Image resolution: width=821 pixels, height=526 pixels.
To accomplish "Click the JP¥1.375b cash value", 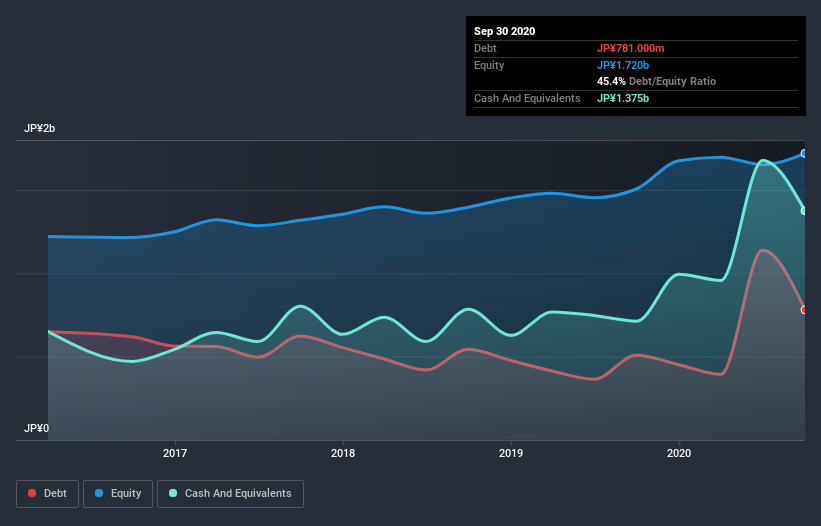I will point(623,98).
